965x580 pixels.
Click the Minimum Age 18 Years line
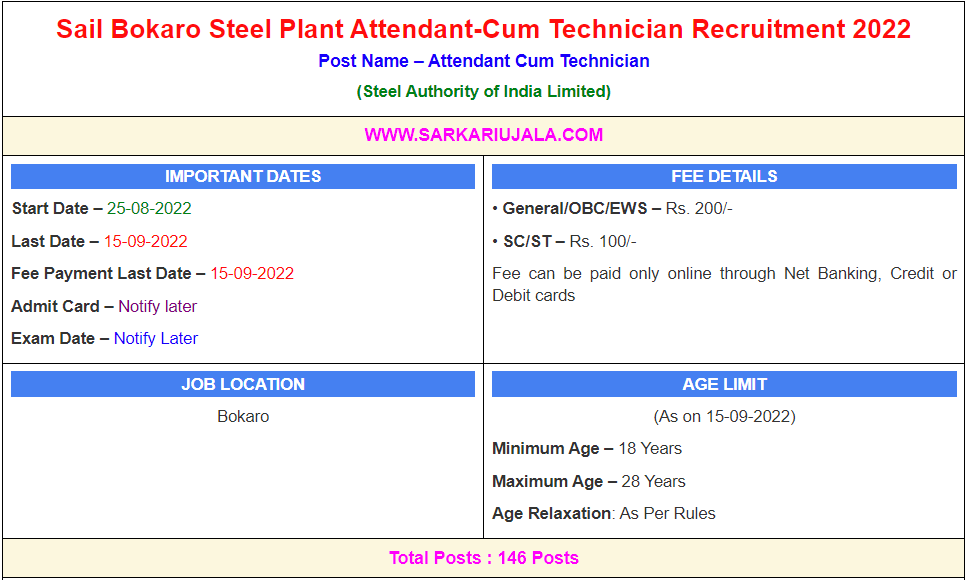pyautogui.click(x=587, y=448)
